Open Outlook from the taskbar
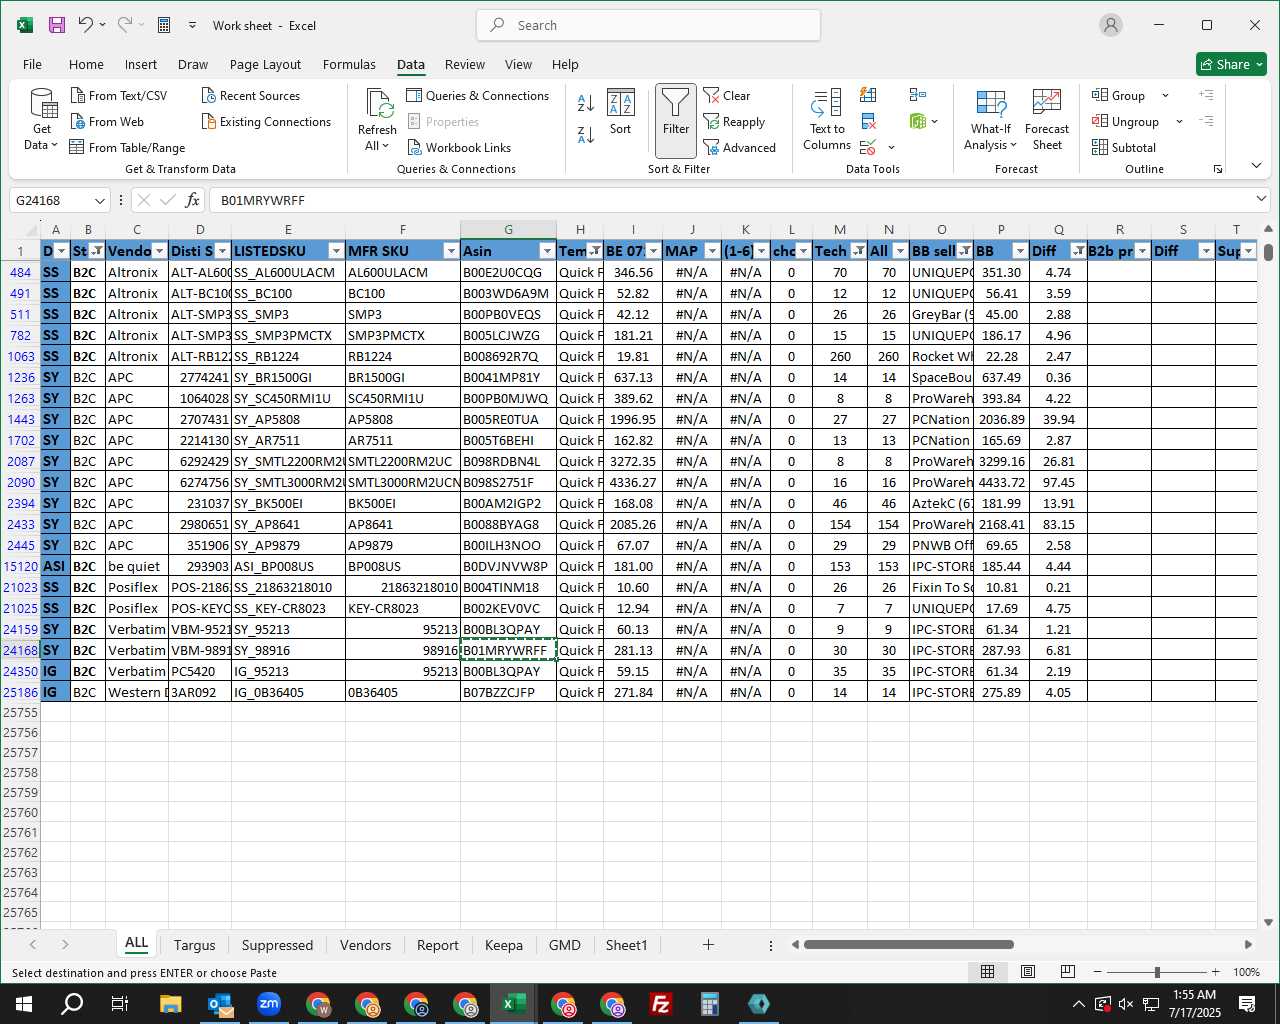Image resolution: width=1280 pixels, height=1024 pixels. click(x=220, y=1004)
